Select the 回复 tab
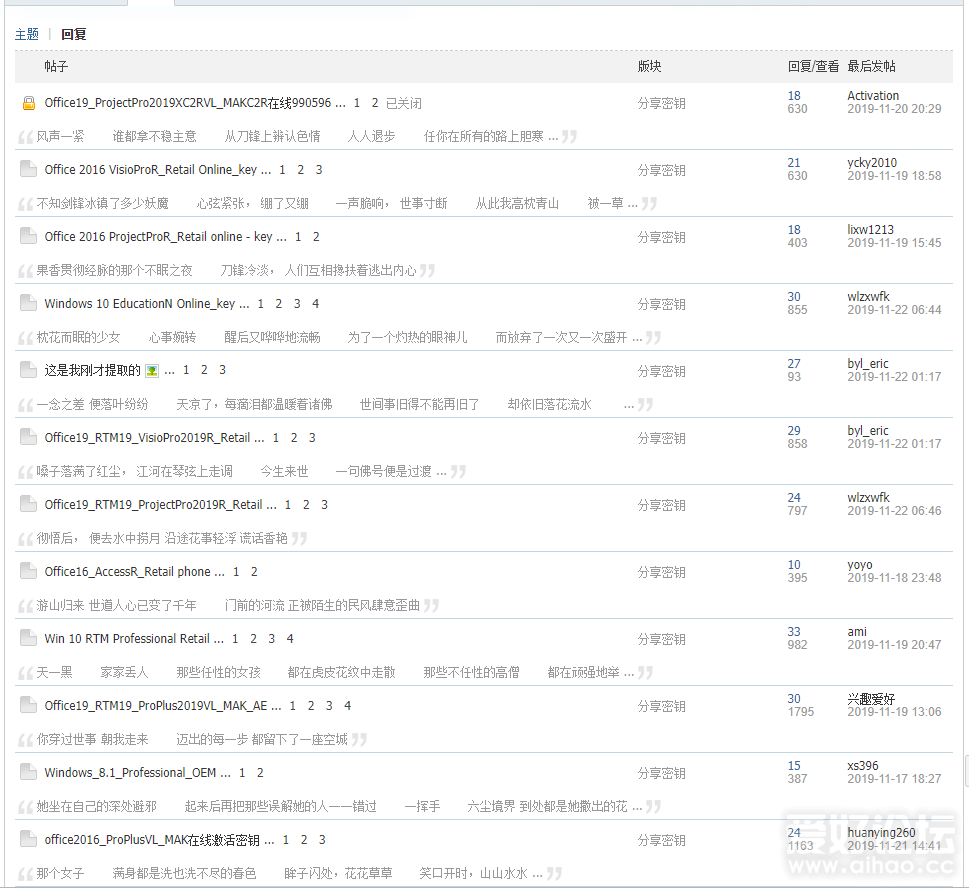 tap(73, 33)
